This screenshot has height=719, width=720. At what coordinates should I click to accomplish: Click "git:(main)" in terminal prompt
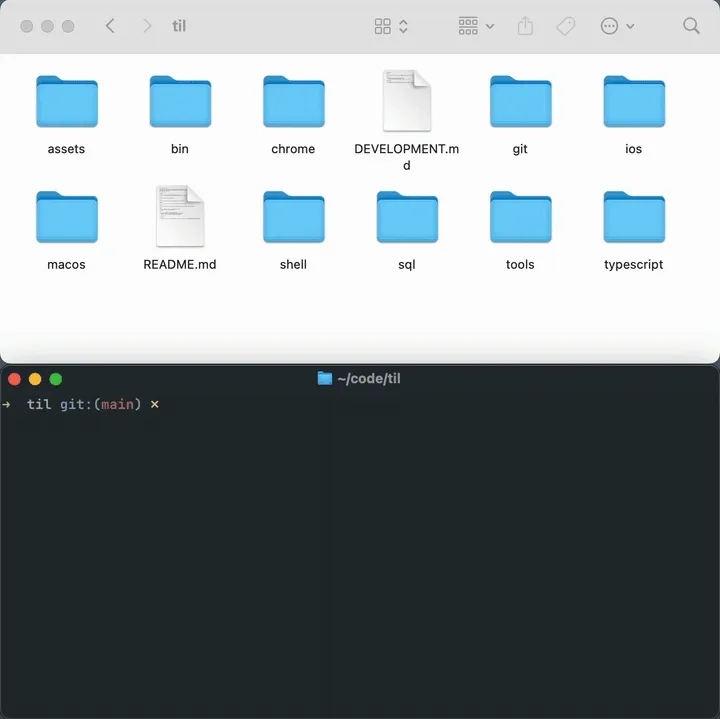coord(101,404)
